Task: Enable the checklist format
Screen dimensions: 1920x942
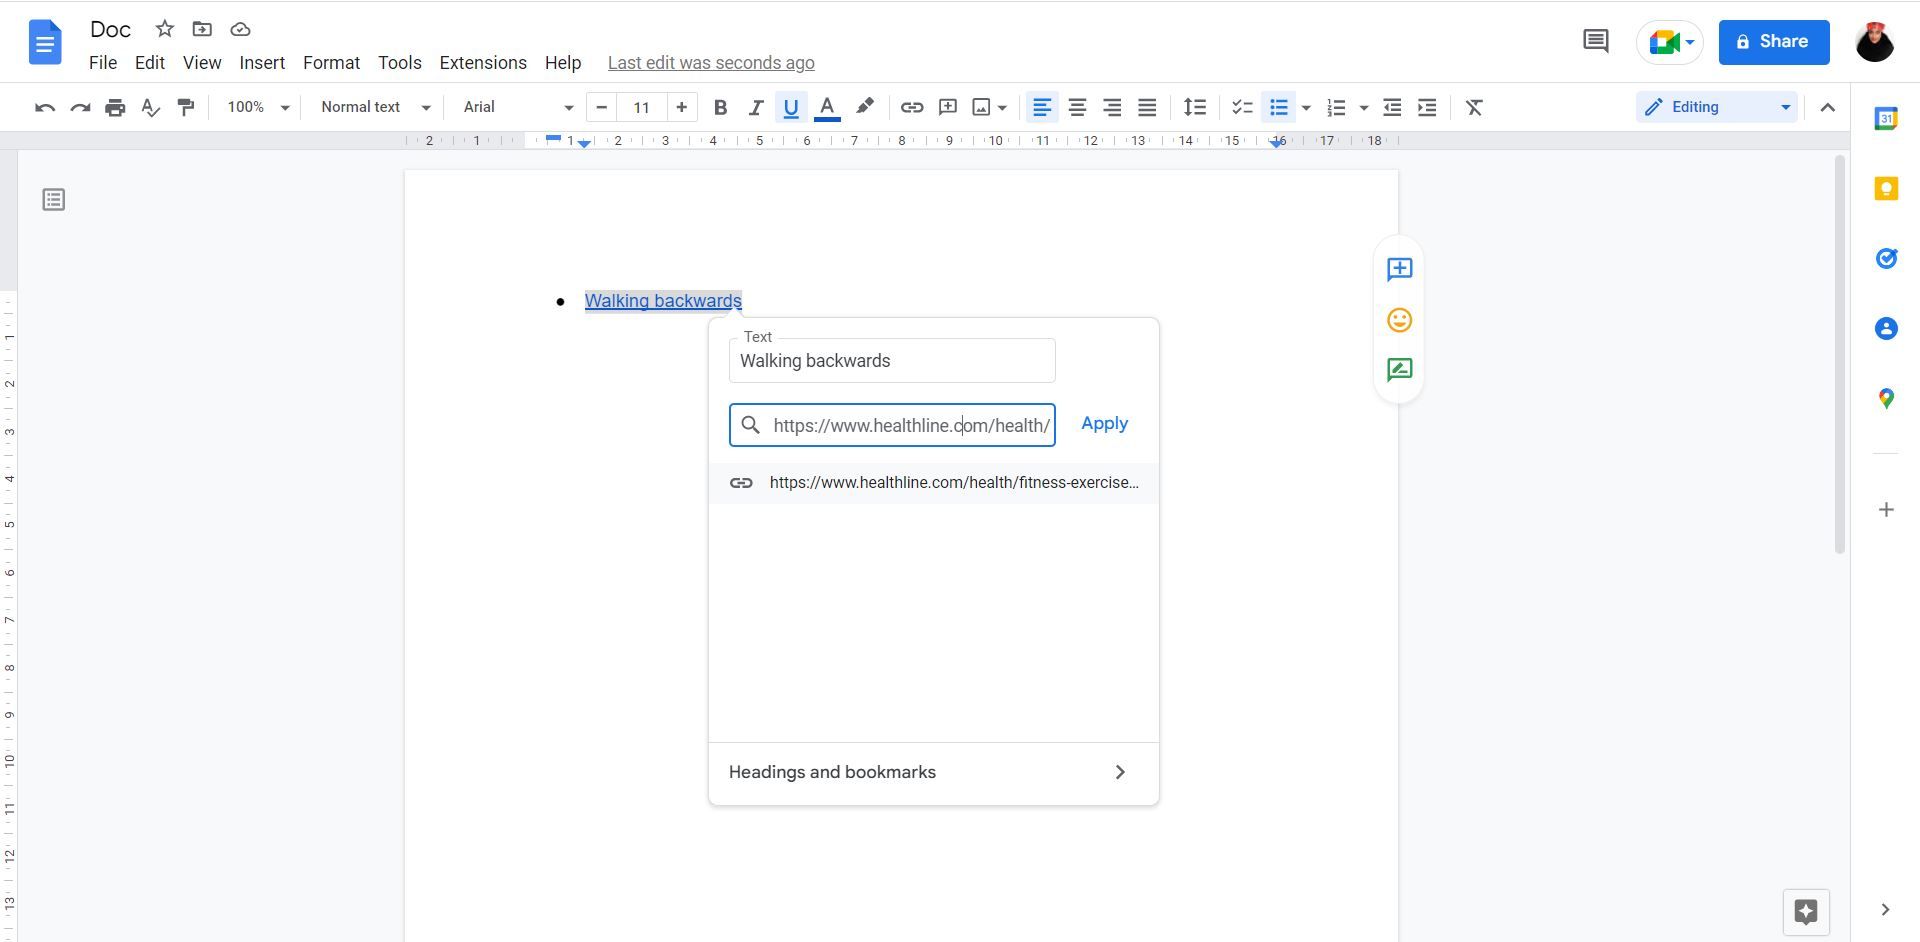Action: 1241,107
